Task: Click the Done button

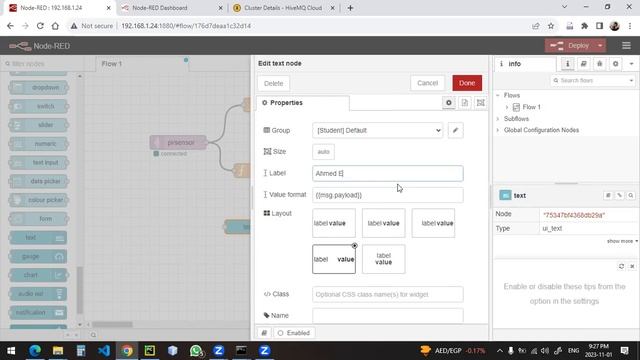Action: click(467, 83)
